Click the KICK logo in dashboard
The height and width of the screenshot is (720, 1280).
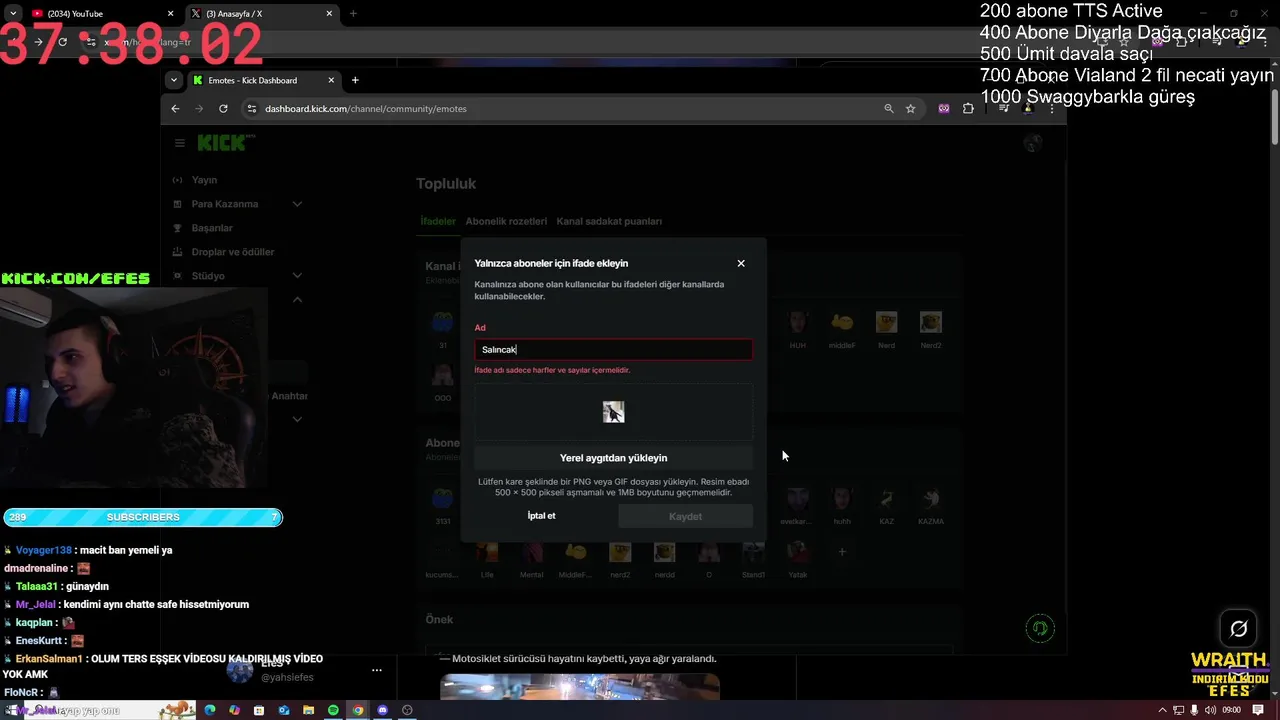click(x=225, y=143)
